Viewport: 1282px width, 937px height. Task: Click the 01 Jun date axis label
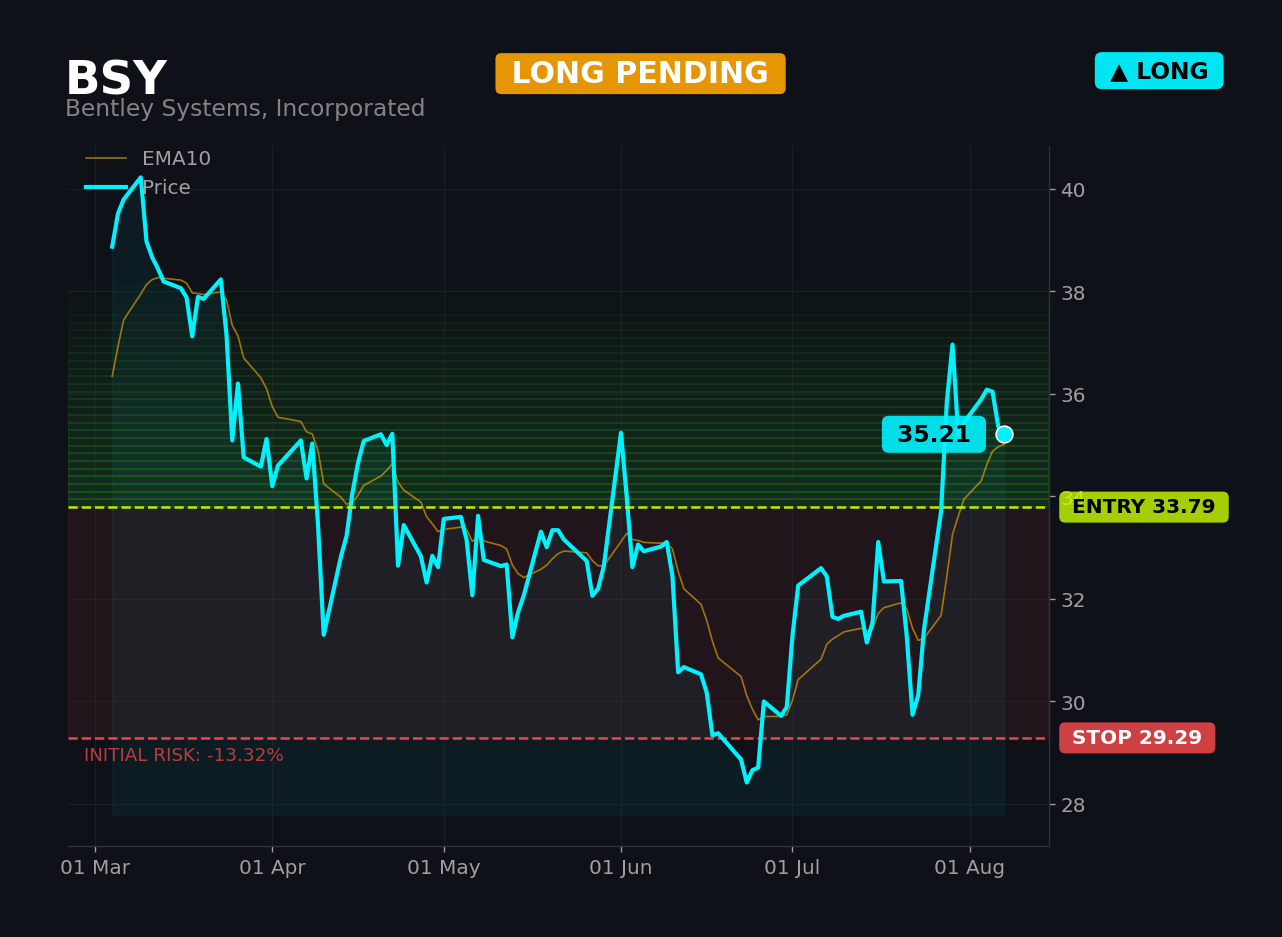click(x=621, y=868)
